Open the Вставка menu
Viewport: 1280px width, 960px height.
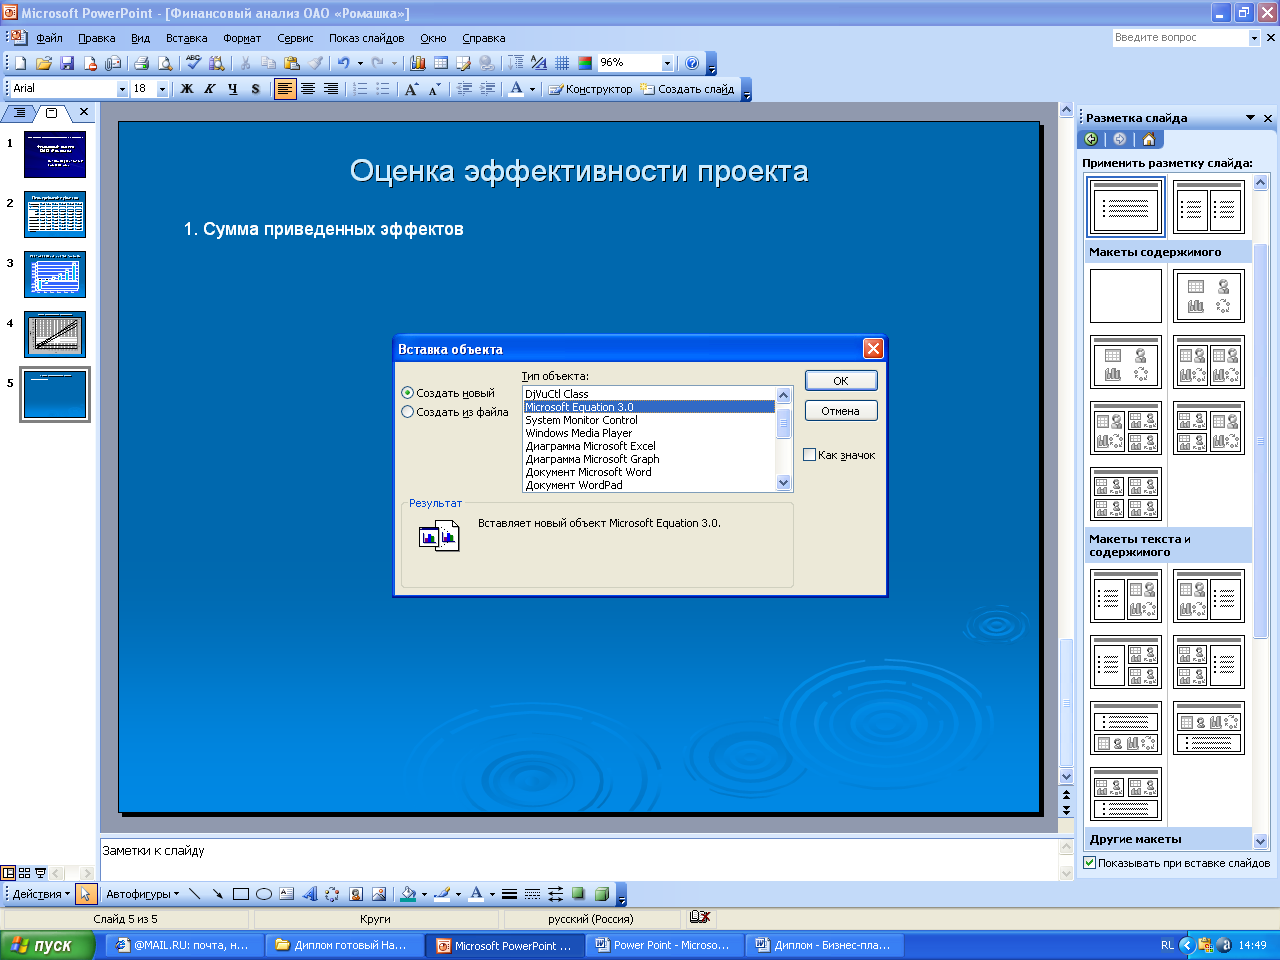[187, 38]
